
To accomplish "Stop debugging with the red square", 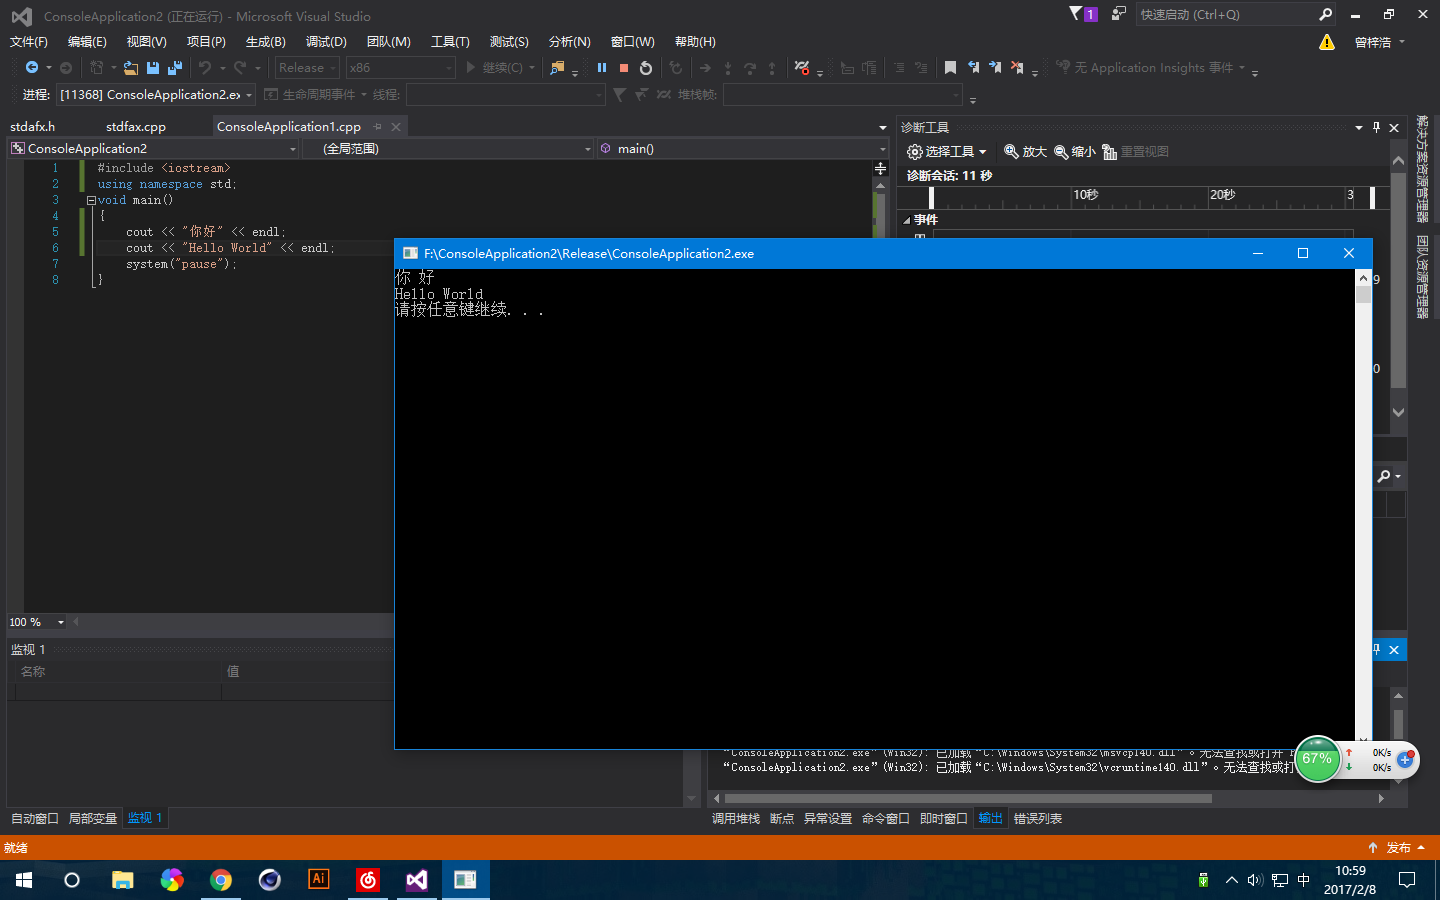I will click(624, 68).
